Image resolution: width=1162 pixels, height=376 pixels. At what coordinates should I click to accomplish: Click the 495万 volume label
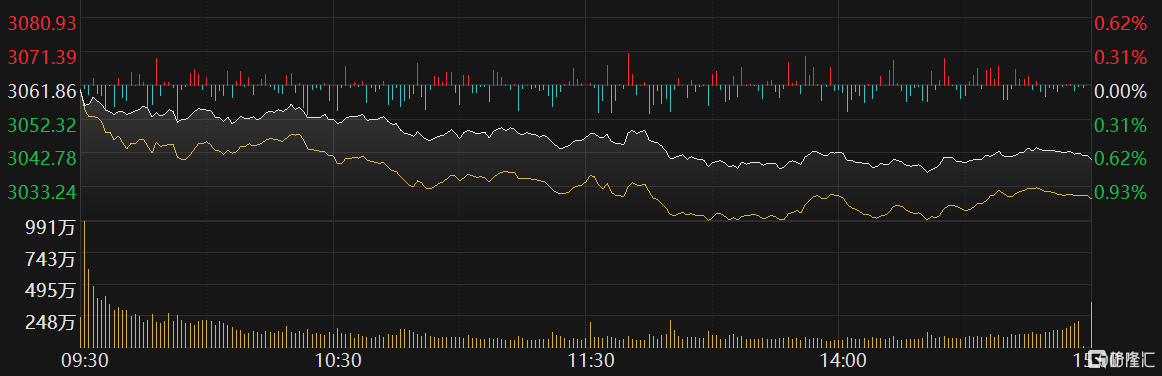coord(51,291)
